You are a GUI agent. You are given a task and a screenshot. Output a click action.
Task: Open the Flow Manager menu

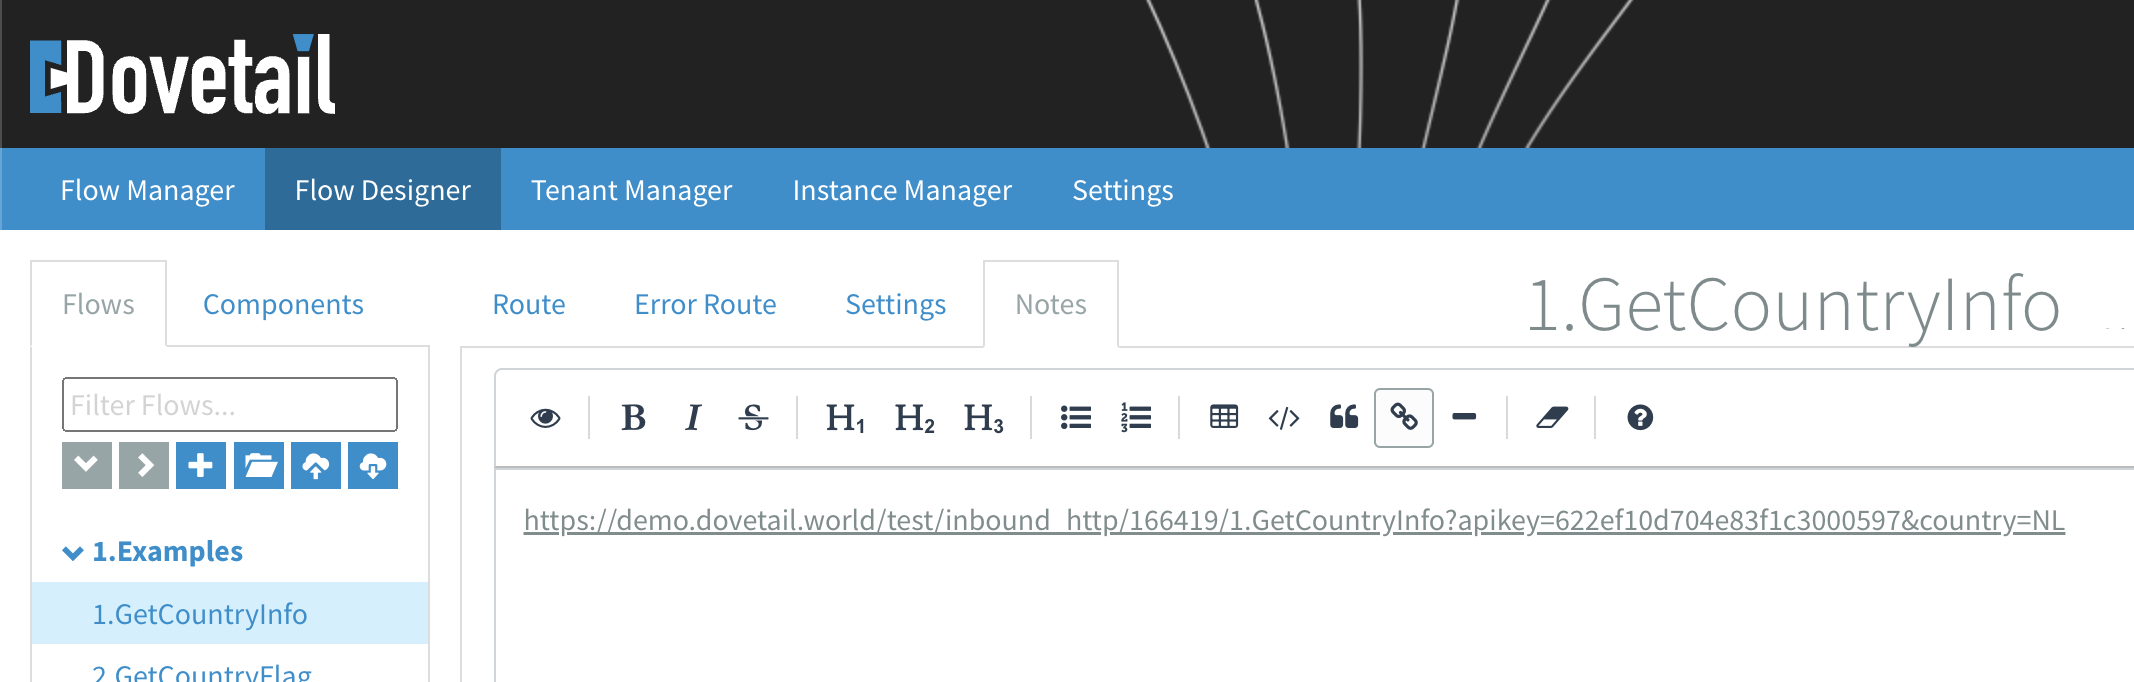tap(147, 190)
